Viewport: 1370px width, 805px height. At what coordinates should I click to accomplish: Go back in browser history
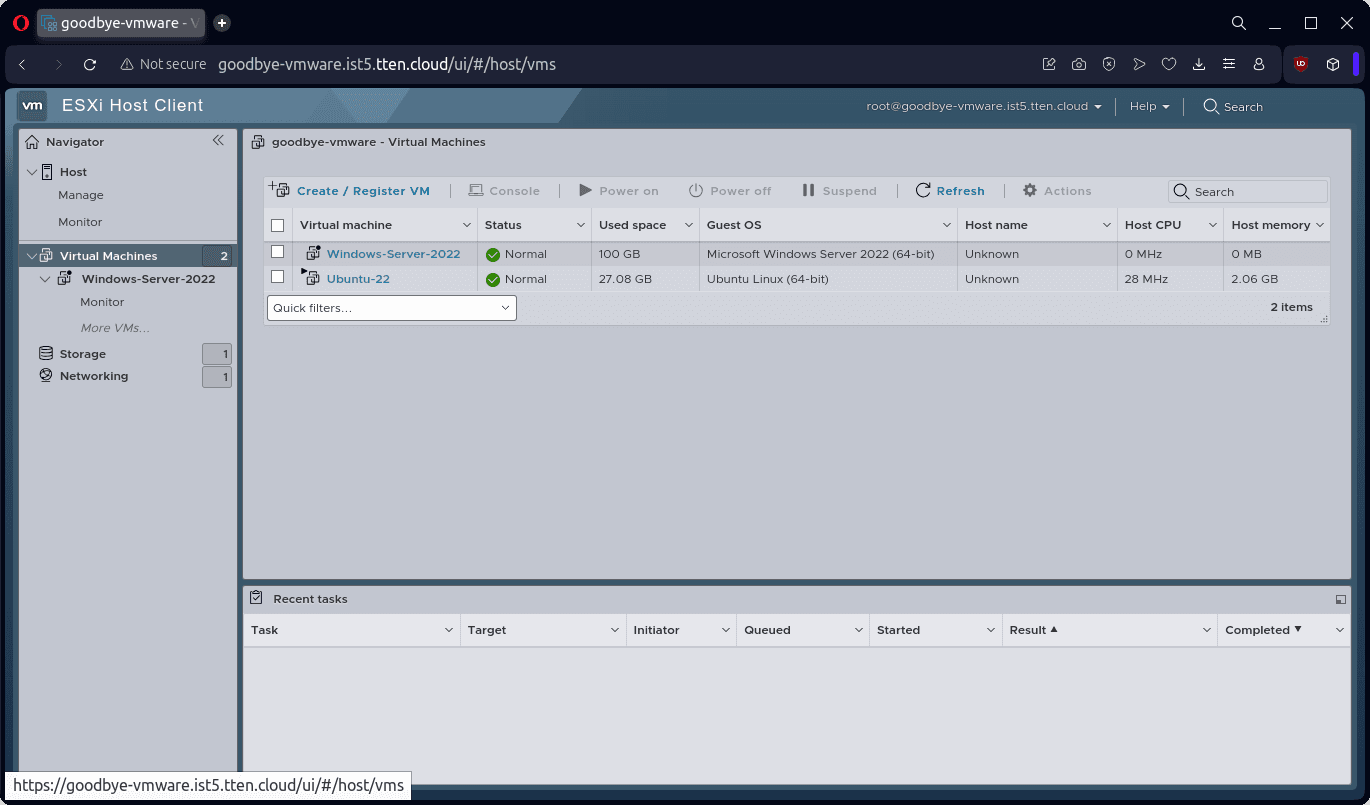click(x=22, y=64)
